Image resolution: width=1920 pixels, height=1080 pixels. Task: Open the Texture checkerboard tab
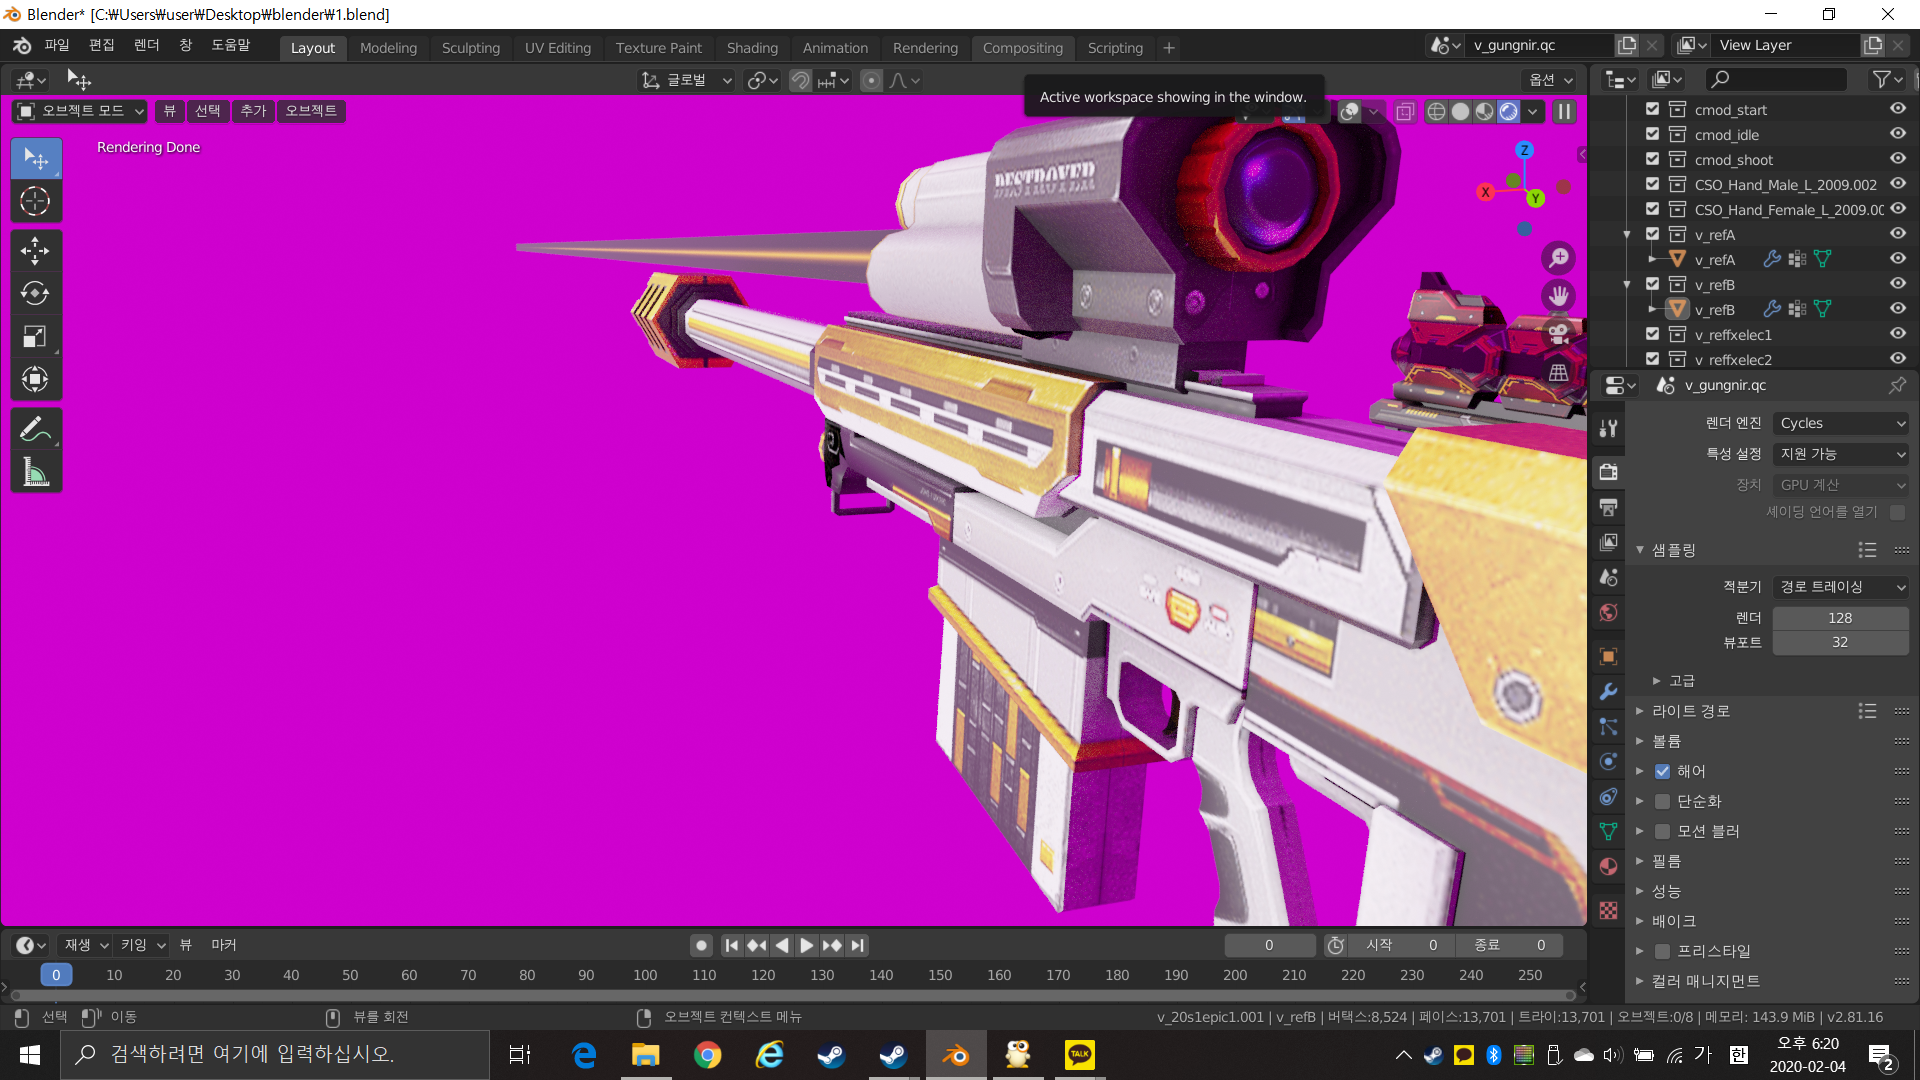[x=1608, y=910]
